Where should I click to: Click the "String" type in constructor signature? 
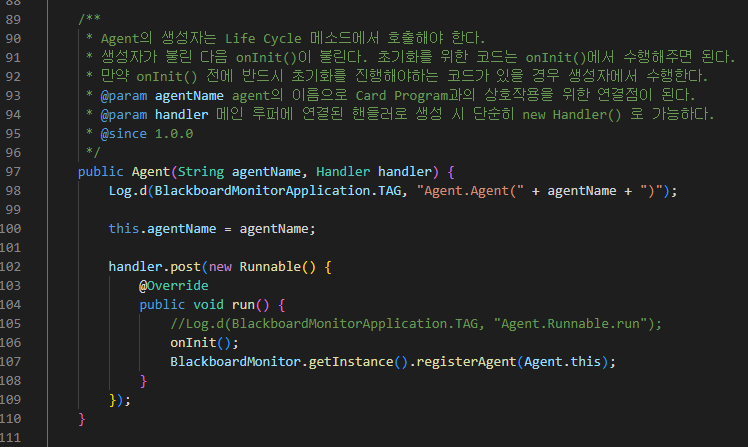coord(201,172)
